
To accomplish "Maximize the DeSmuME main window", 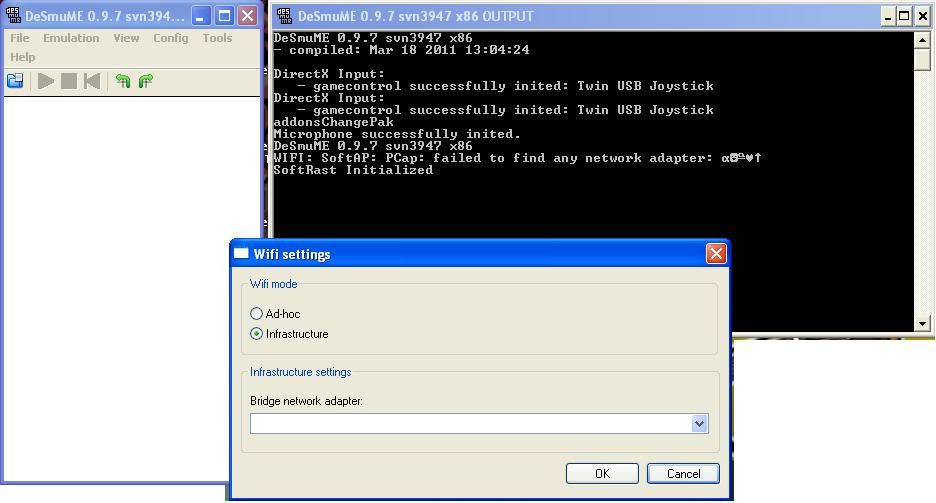I will pyautogui.click(x=224, y=16).
